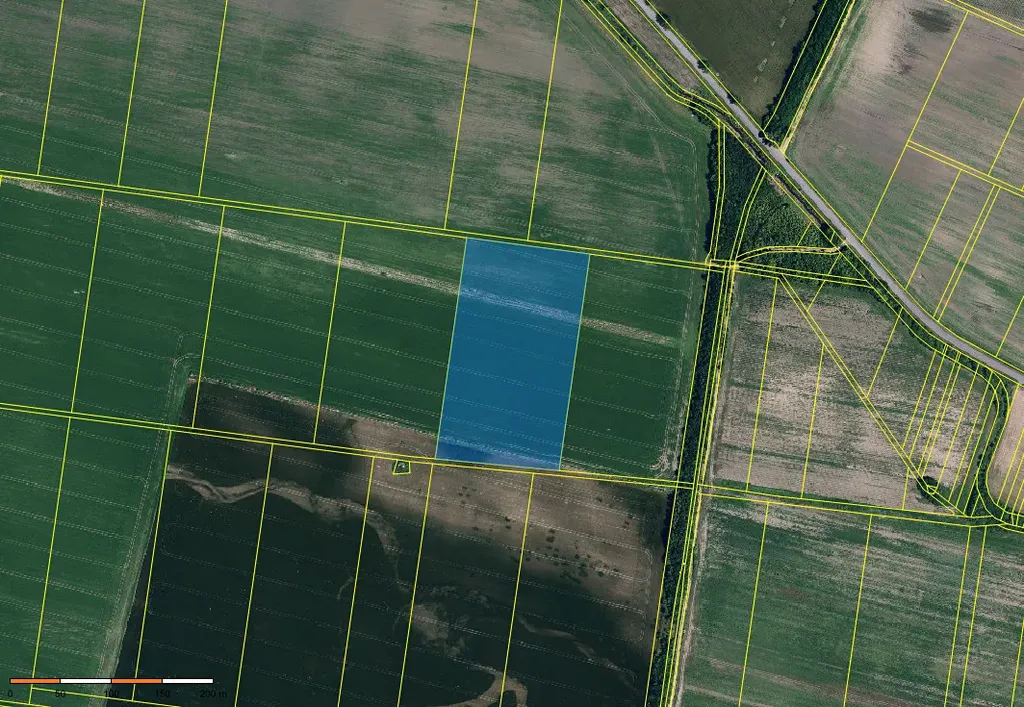This screenshot has height=707, width=1024.
Task: Click the dark field in the top right corner
Action: pos(740,40)
